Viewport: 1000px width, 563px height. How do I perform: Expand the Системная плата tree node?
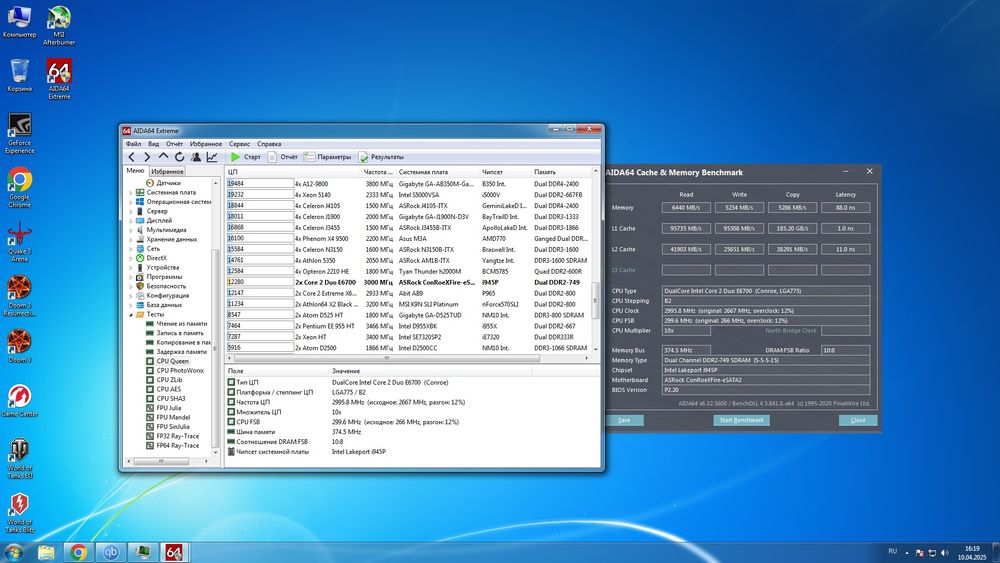[x=131, y=193]
